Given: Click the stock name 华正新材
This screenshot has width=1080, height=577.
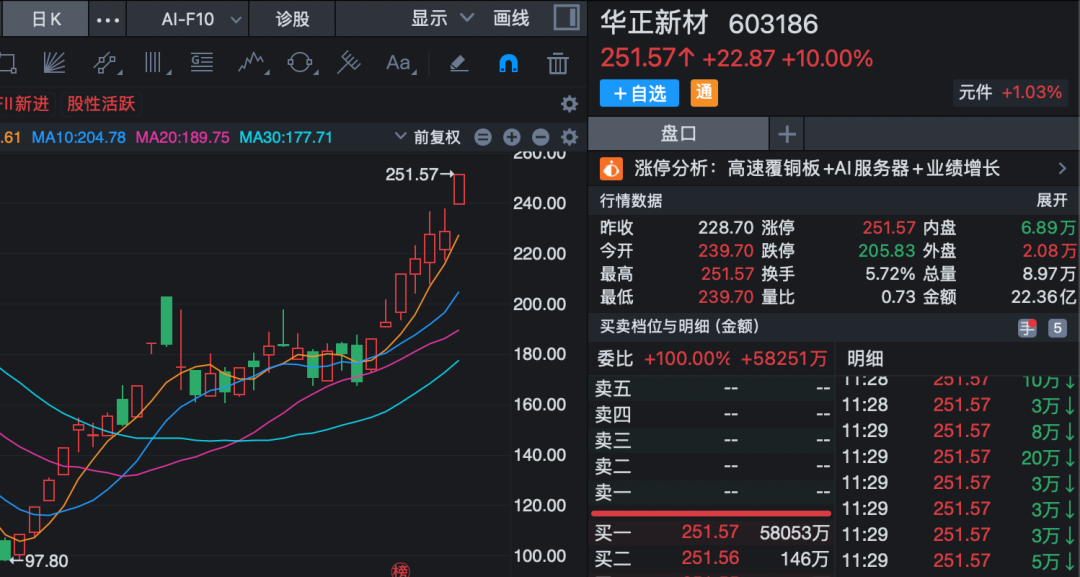Looking at the screenshot, I should [x=654, y=24].
